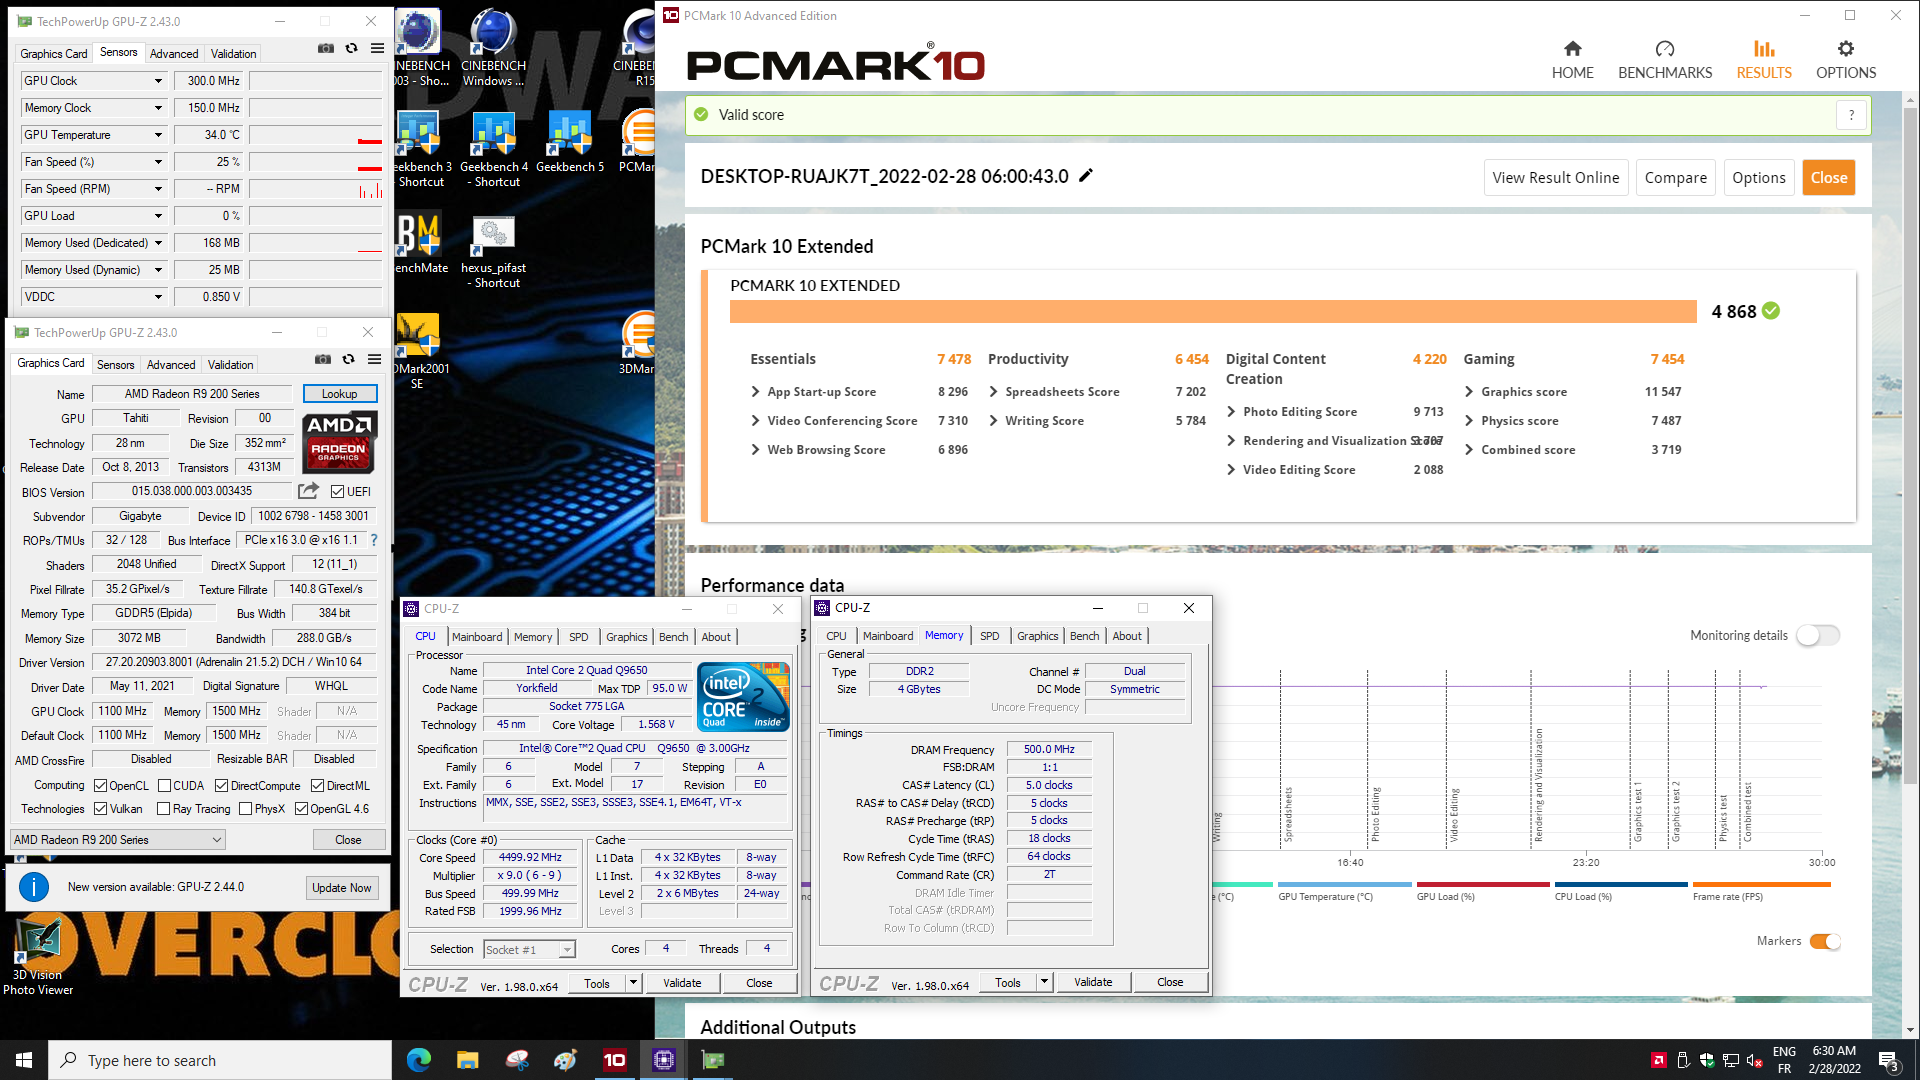This screenshot has height=1080, width=1920.
Task: Open Microsoft Edge from taskbar
Action: pos(419,1060)
